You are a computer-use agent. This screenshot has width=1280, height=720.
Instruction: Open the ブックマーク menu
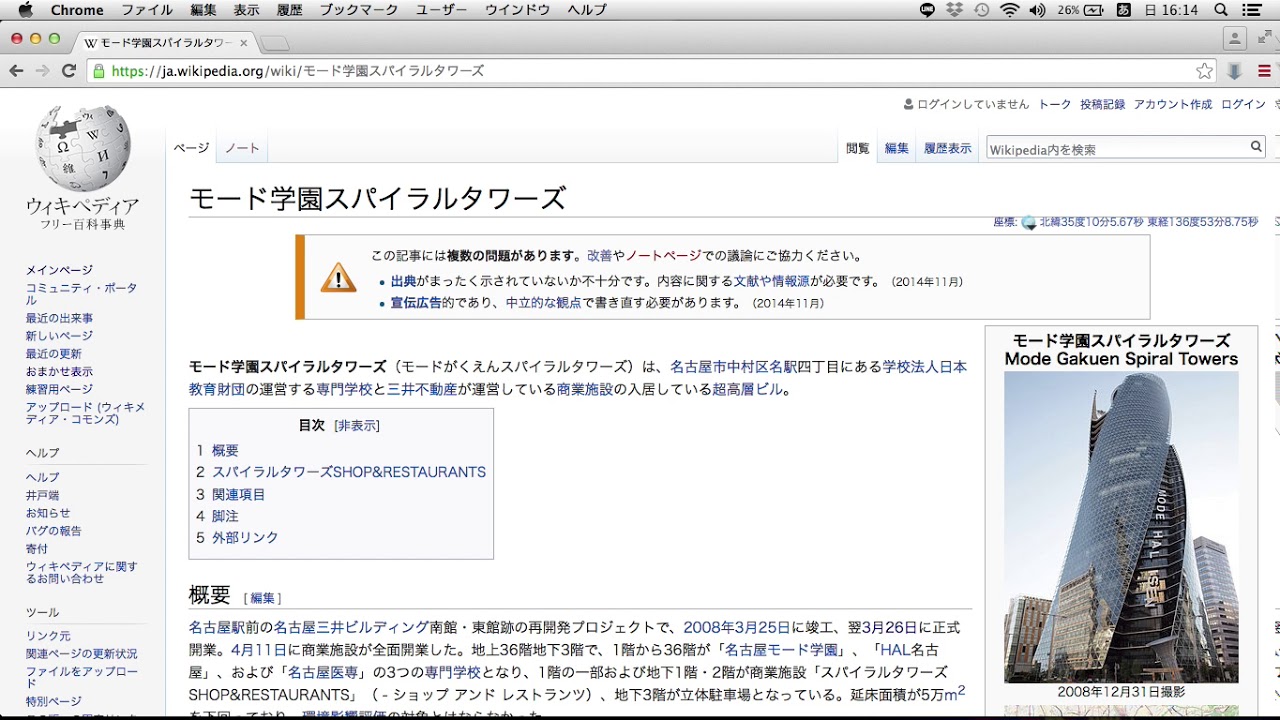tap(359, 10)
